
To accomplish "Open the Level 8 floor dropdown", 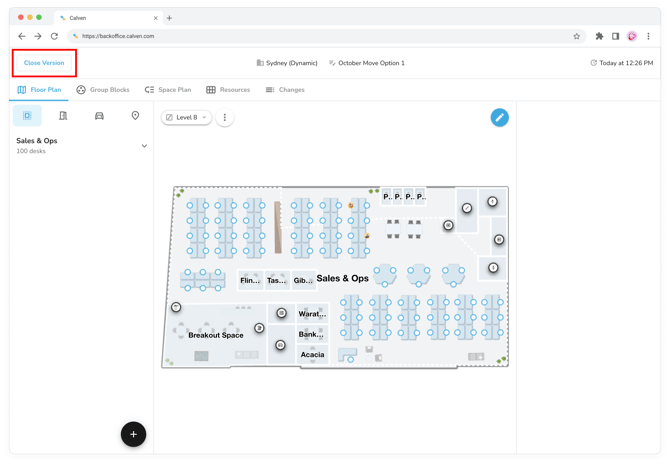I will pyautogui.click(x=187, y=118).
